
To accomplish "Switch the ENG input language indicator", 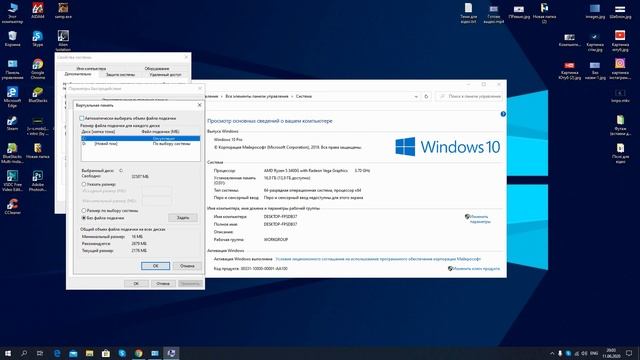I will tap(594, 353).
